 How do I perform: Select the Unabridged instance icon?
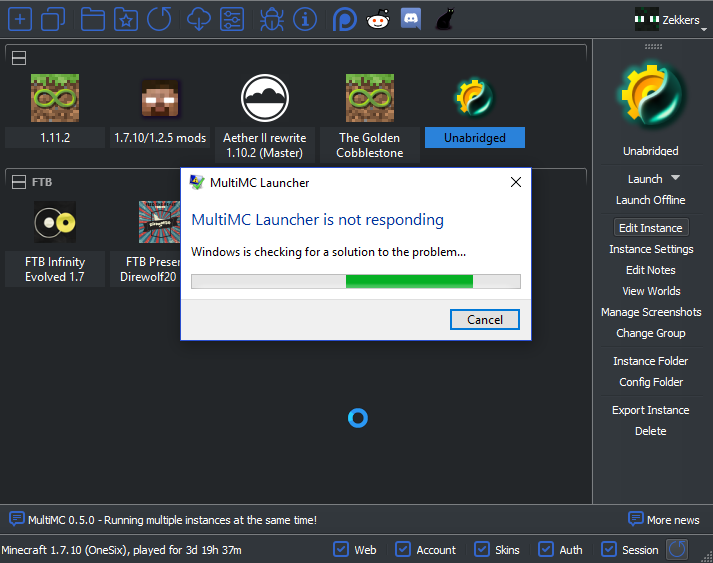pyautogui.click(x=475, y=98)
